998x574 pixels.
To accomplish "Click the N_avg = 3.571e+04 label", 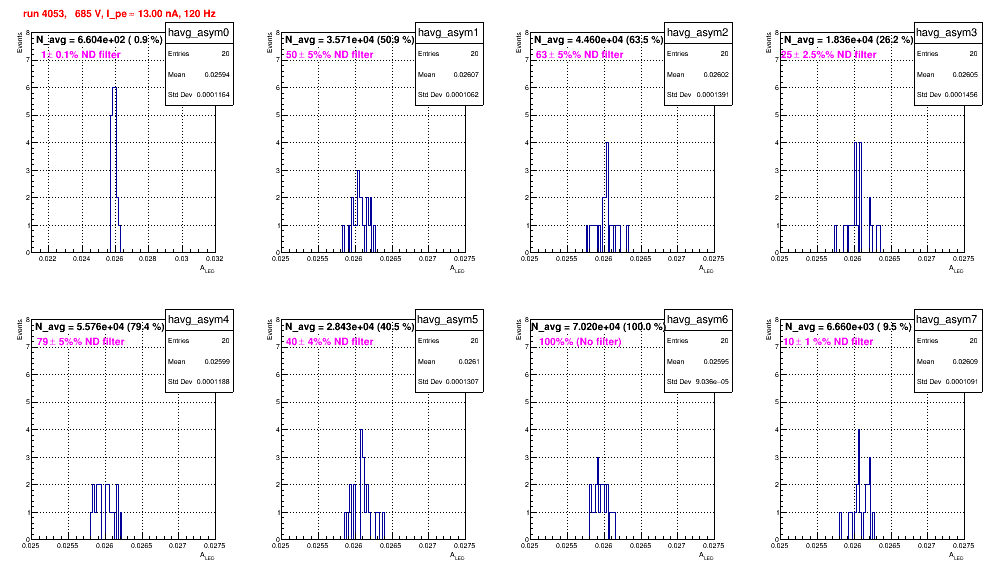I will (349, 39).
